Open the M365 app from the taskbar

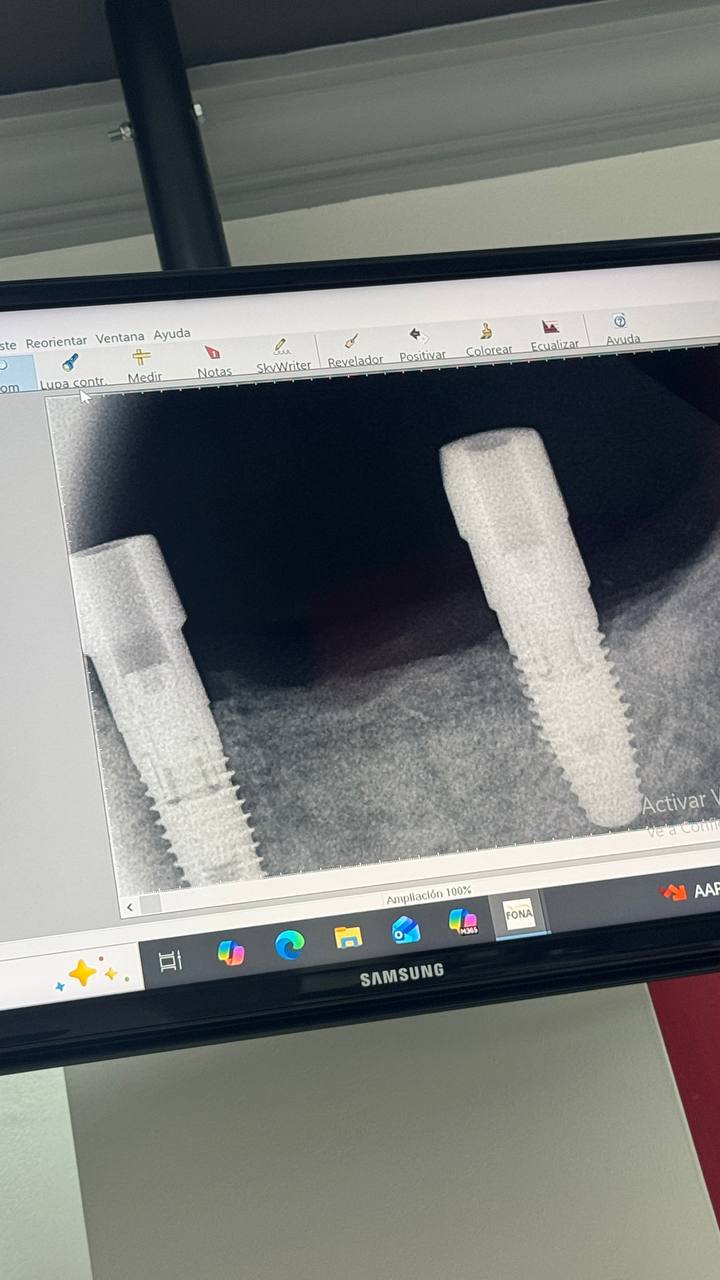pyautogui.click(x=462, y=922)
